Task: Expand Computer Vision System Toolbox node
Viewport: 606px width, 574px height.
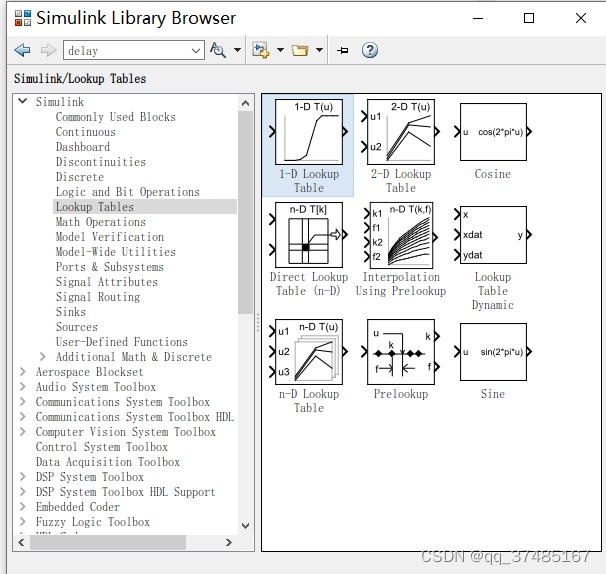Action: point(23,431)
